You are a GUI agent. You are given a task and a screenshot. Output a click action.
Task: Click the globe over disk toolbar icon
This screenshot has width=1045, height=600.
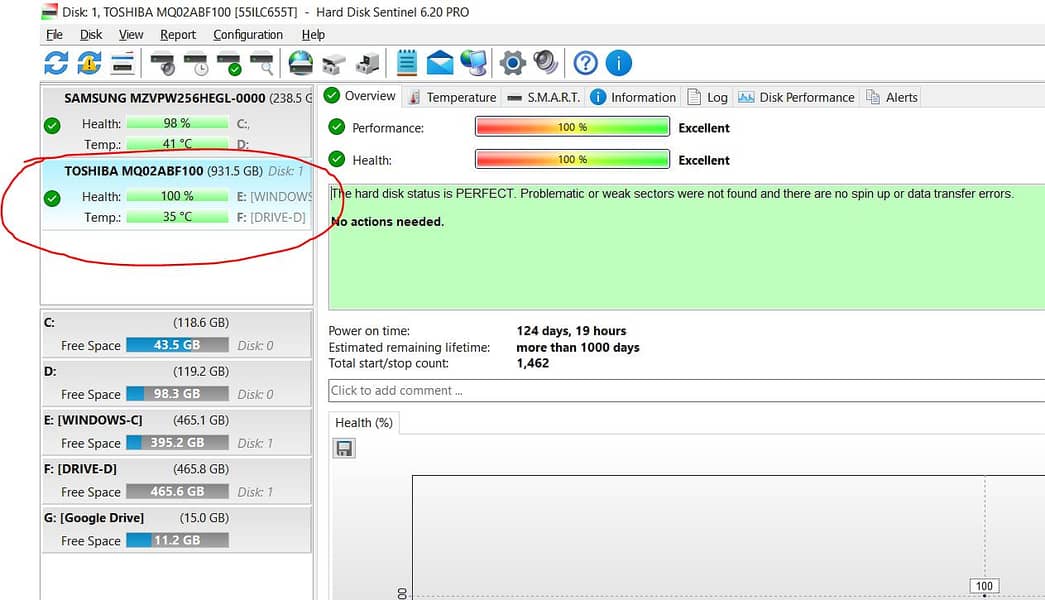(301, 63)
